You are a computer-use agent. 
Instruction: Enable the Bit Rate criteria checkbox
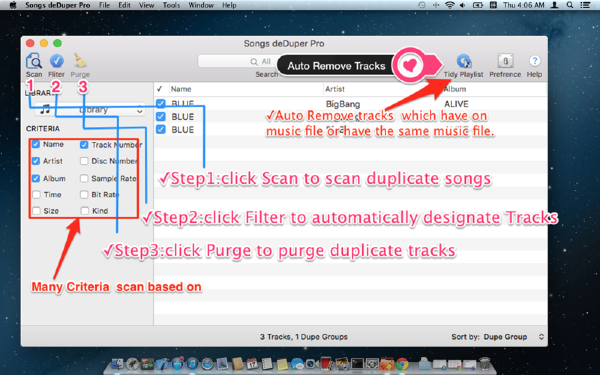[x=84, y=195]
